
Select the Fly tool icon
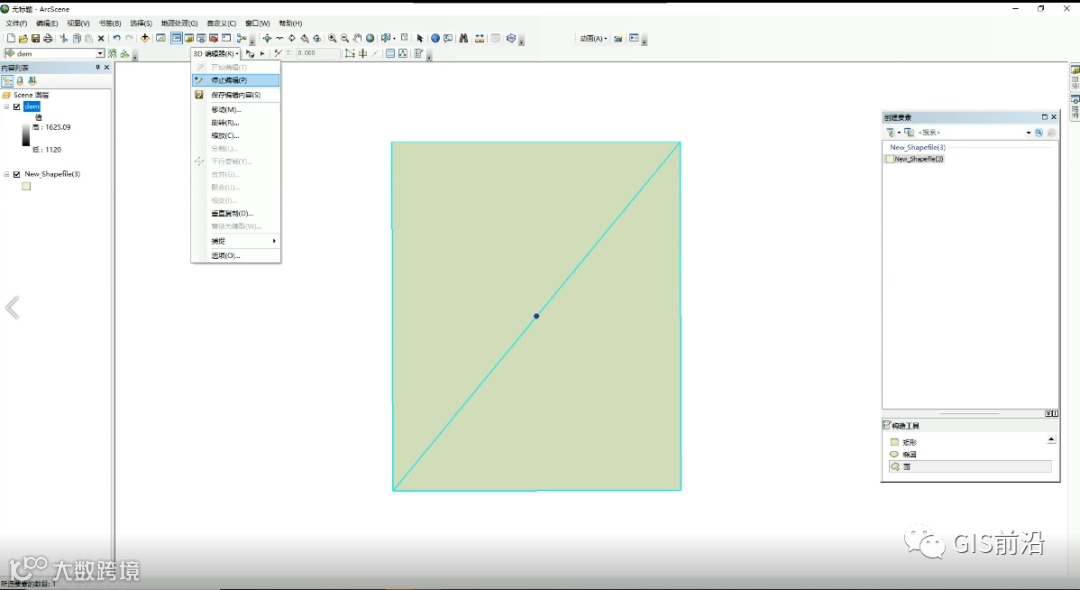tap(280, 38)
